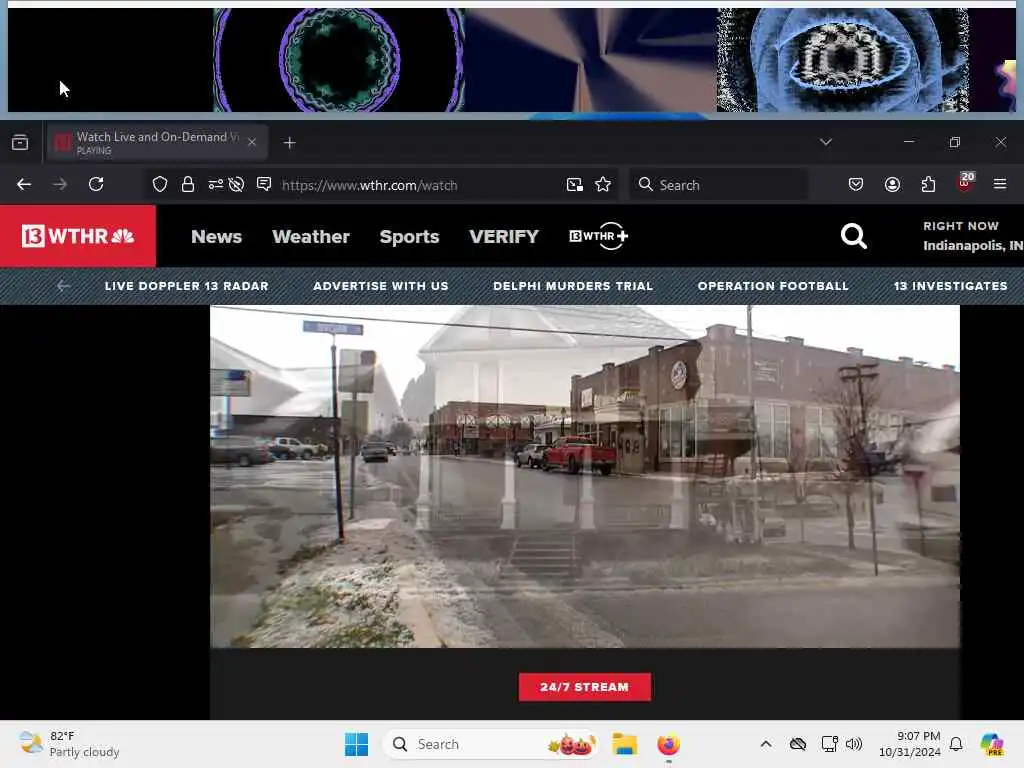Click the taskbar Search box

[490, 744]
